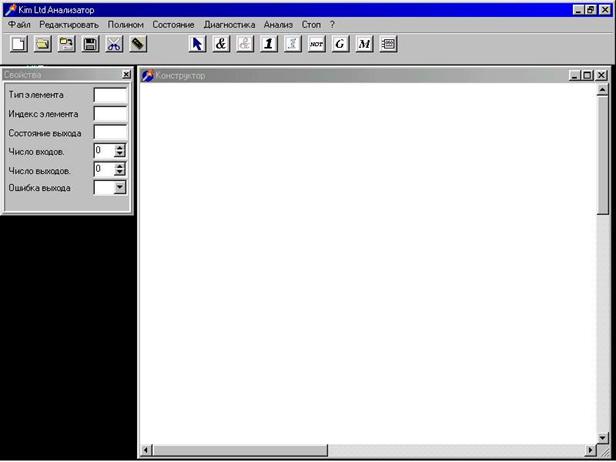Screen dimensions: 616x462
Task: Click the Cut scissors icon
Action: coord(114,44)
